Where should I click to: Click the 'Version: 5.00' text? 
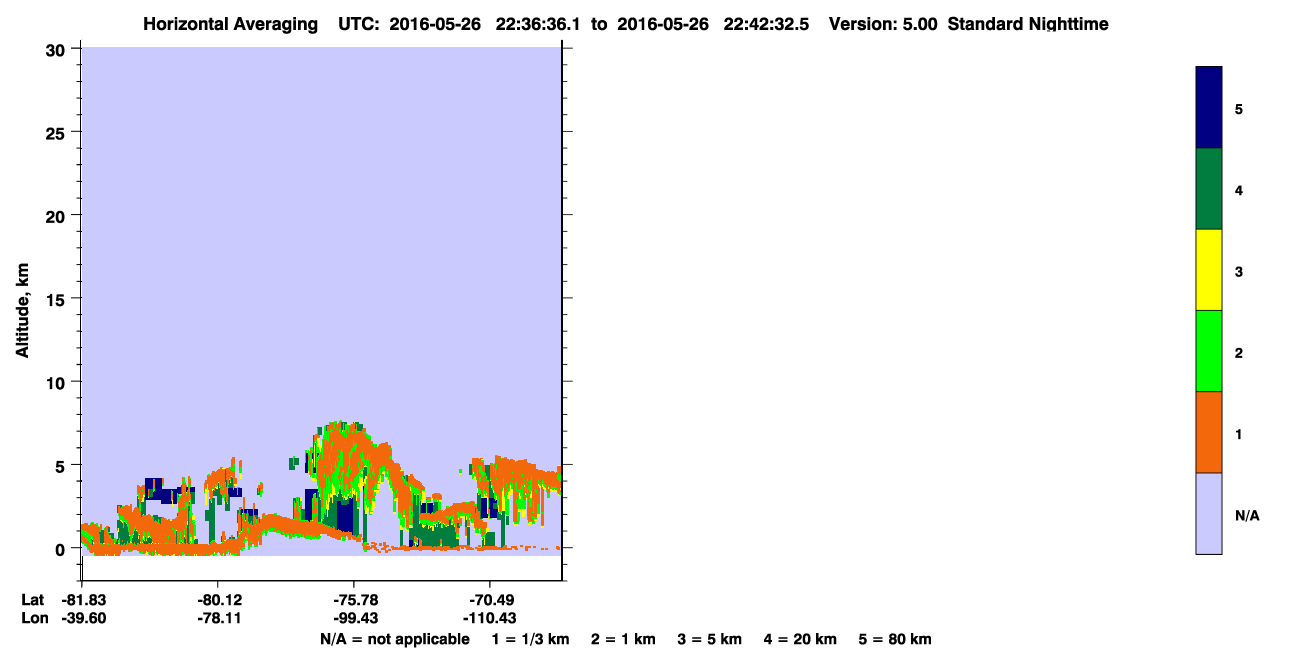(883, 24)
